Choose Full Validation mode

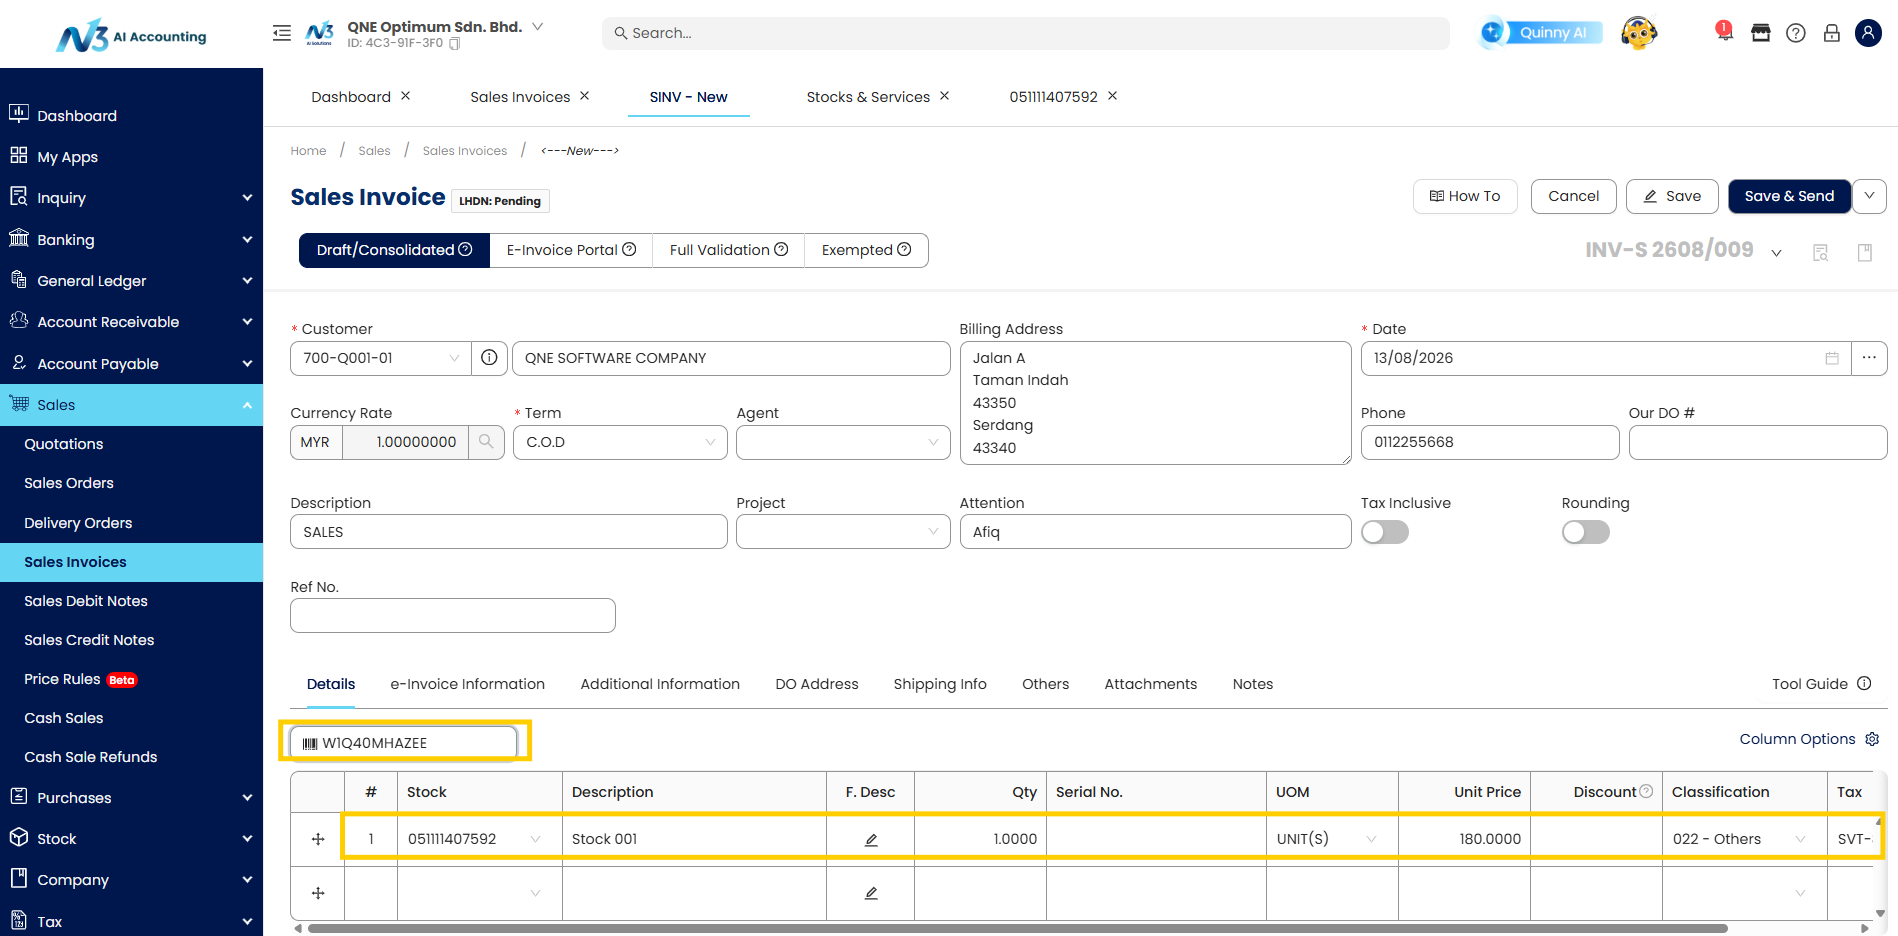point(729,250)
